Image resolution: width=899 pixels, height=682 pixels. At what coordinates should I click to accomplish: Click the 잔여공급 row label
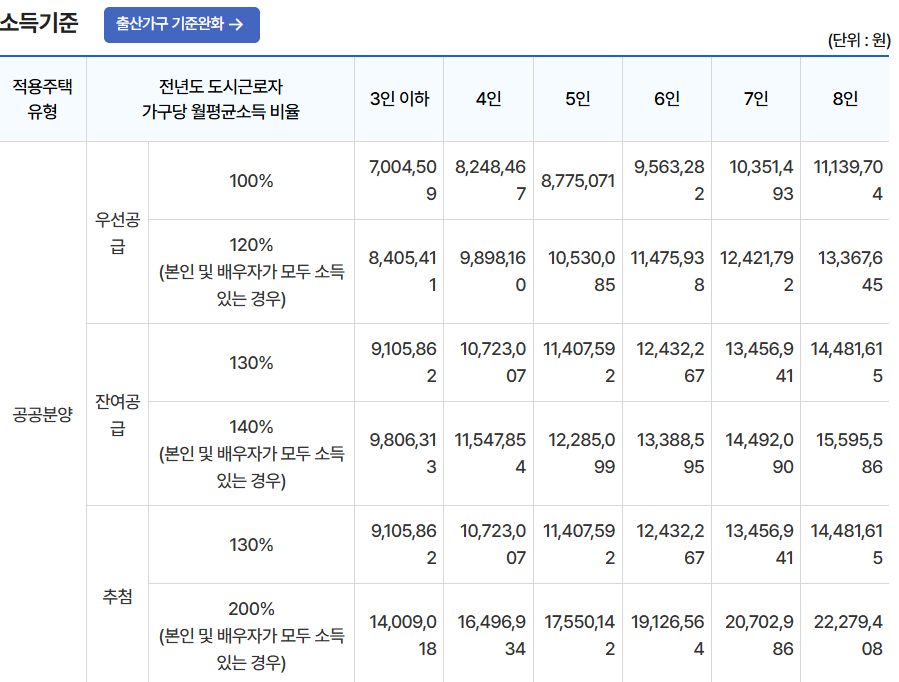[117, 410]
